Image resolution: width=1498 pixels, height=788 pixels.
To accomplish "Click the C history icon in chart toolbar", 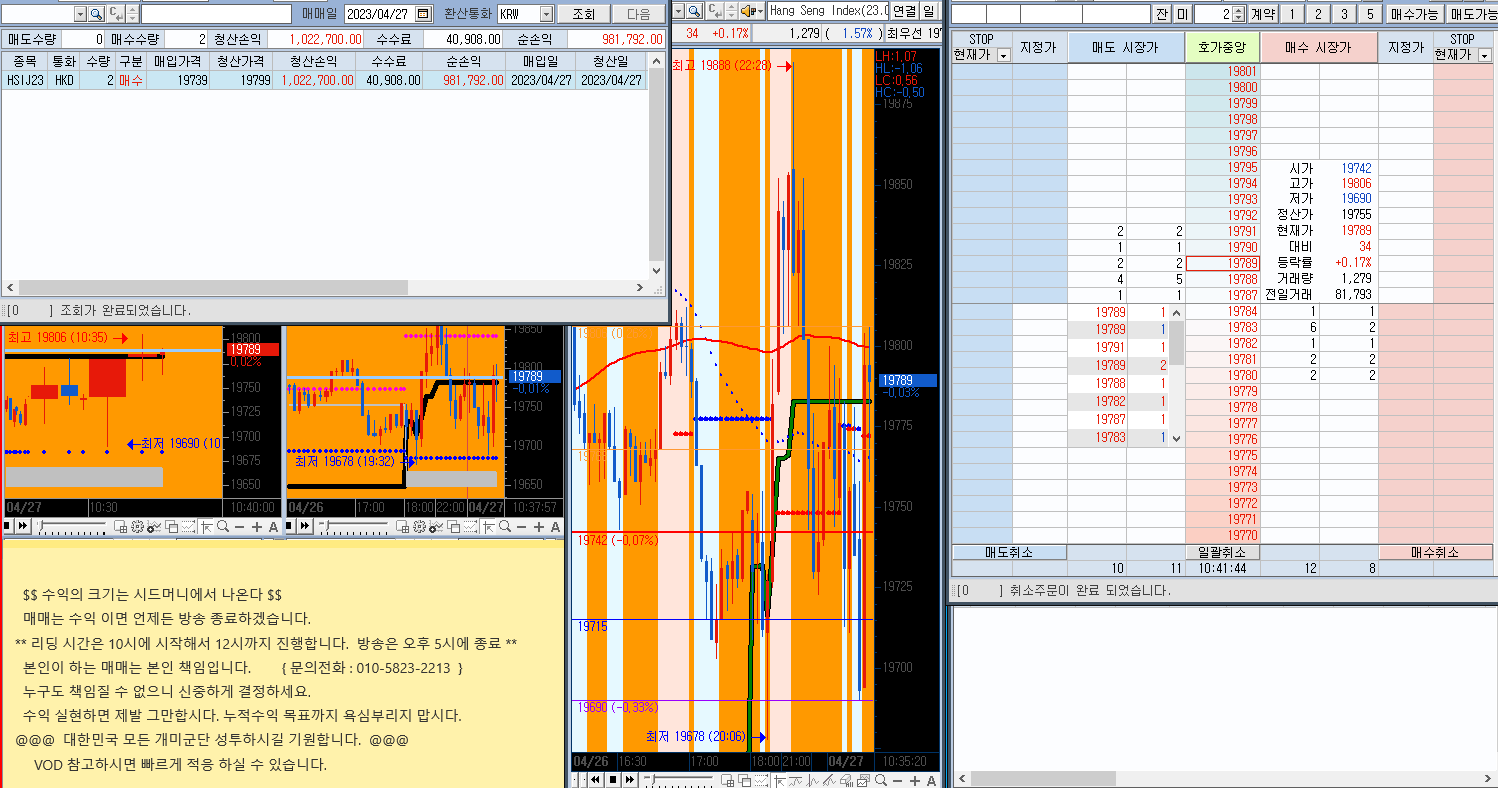I will 715,11.
